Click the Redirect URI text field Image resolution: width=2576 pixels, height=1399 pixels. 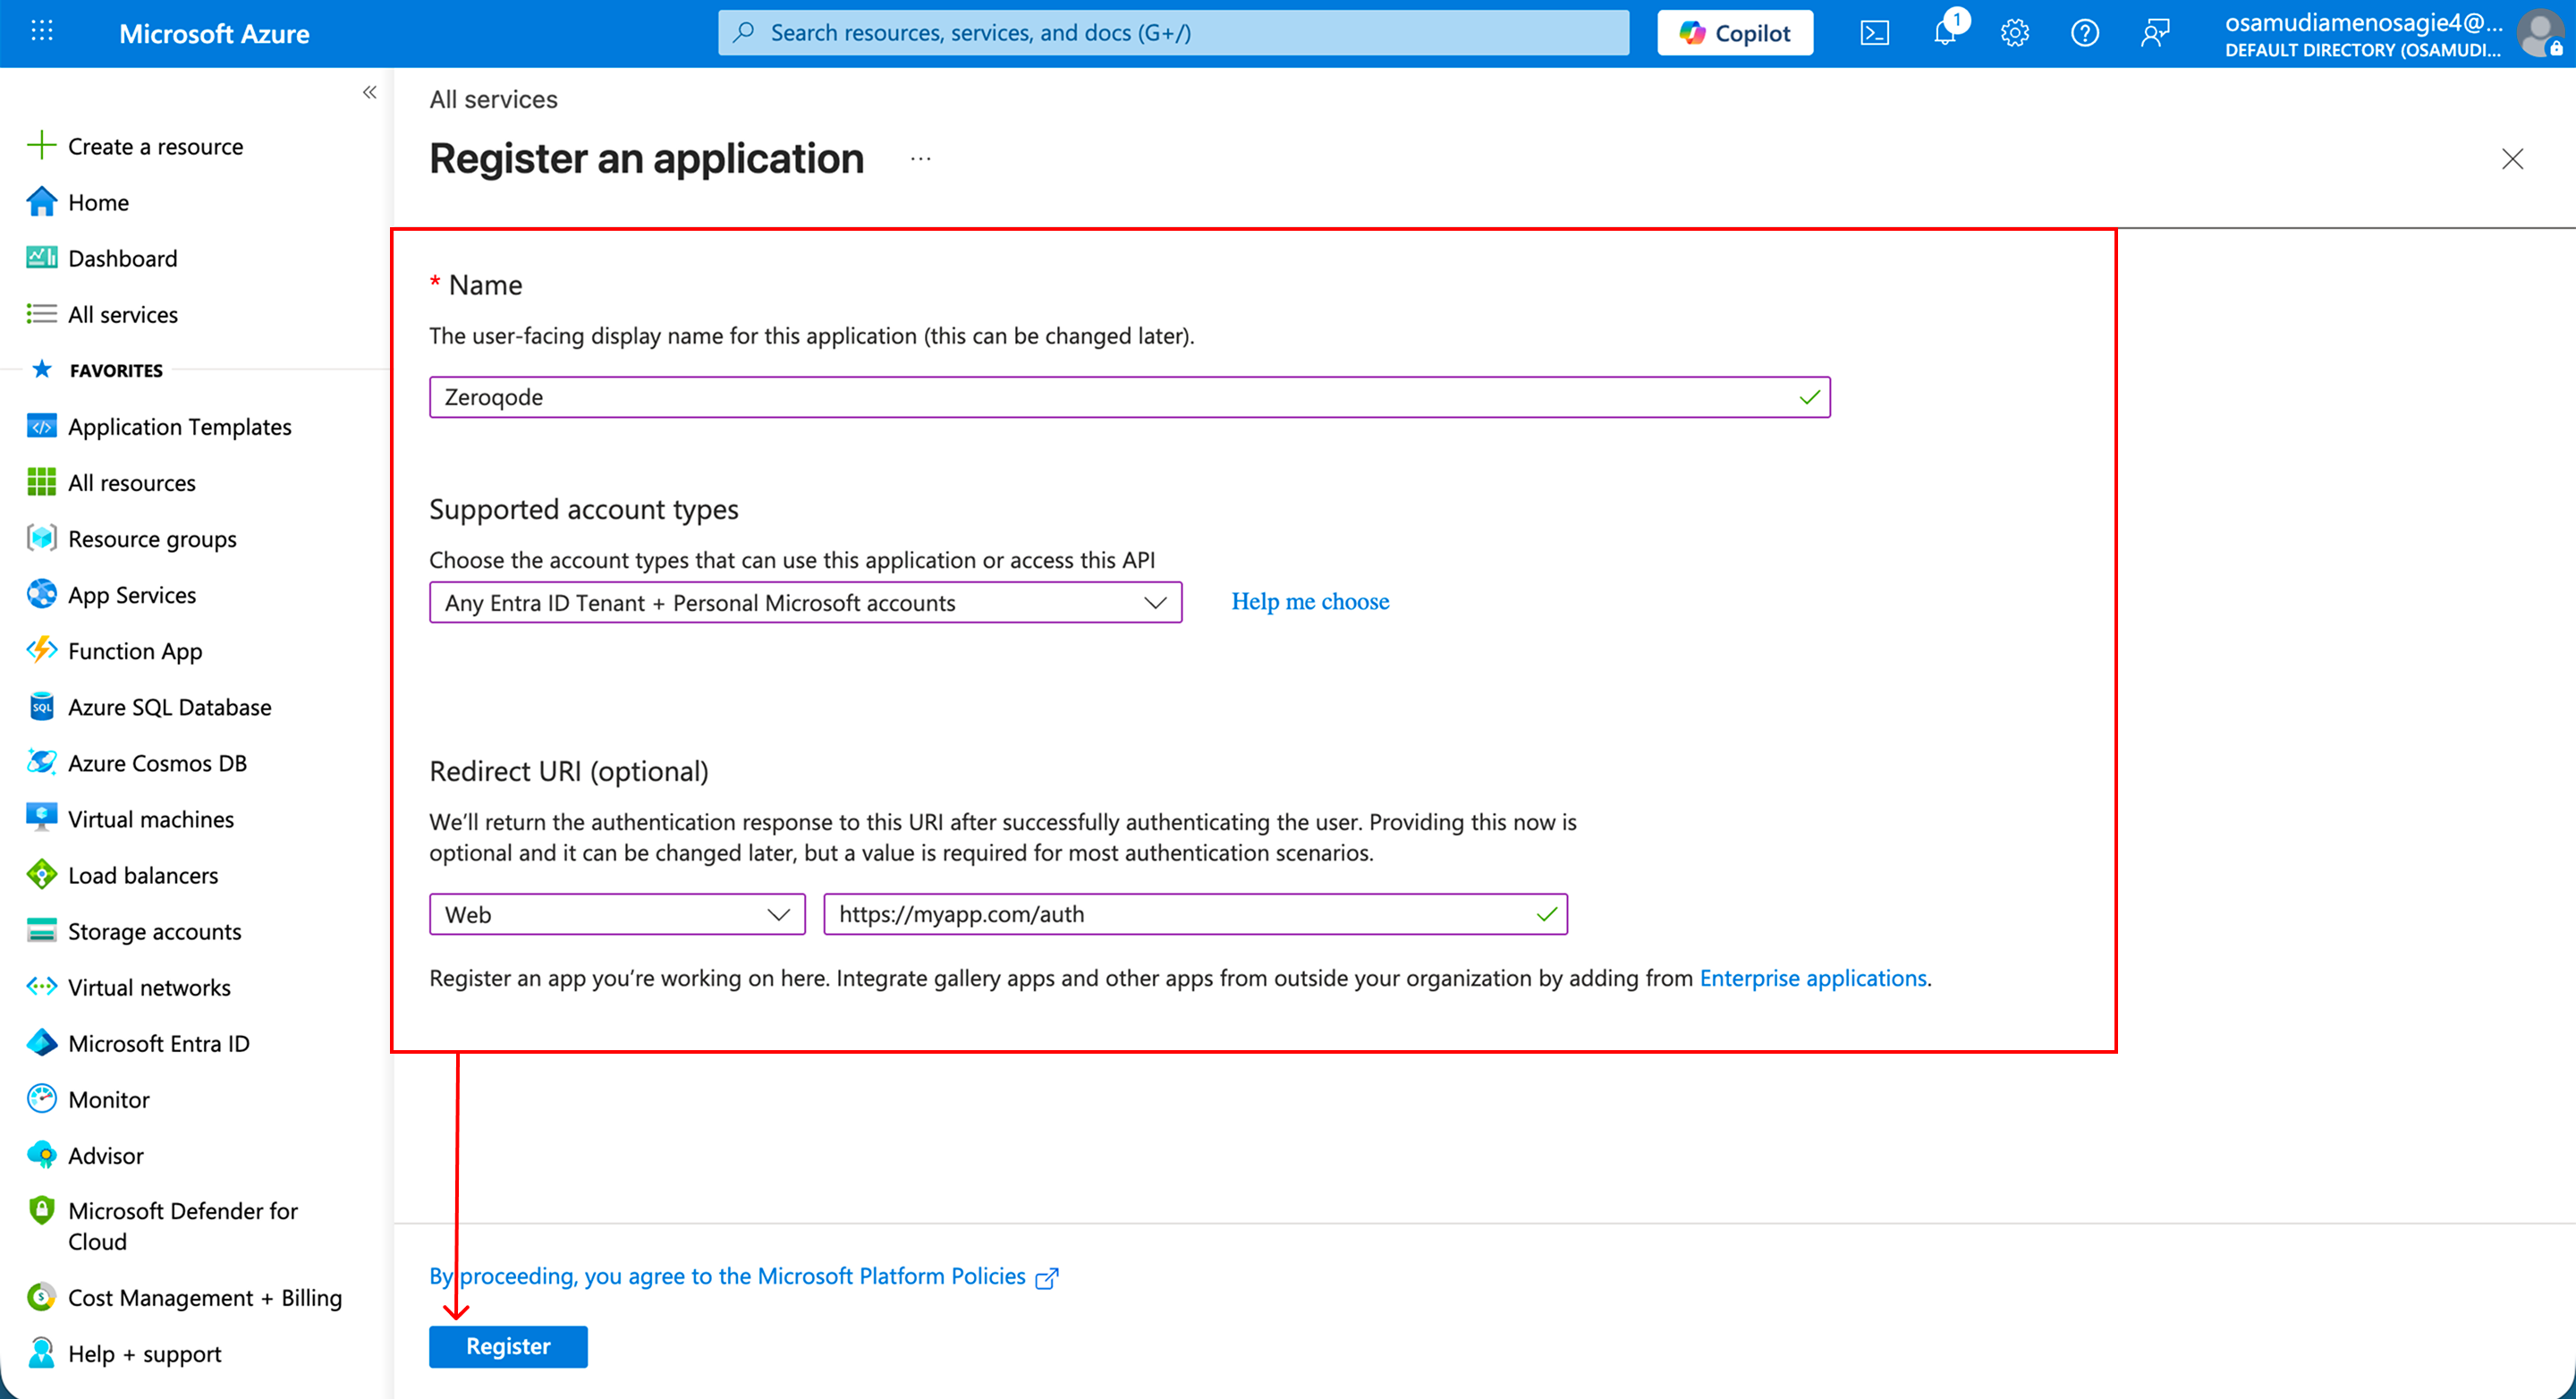pyautogui.click(x=1180, y=914)
